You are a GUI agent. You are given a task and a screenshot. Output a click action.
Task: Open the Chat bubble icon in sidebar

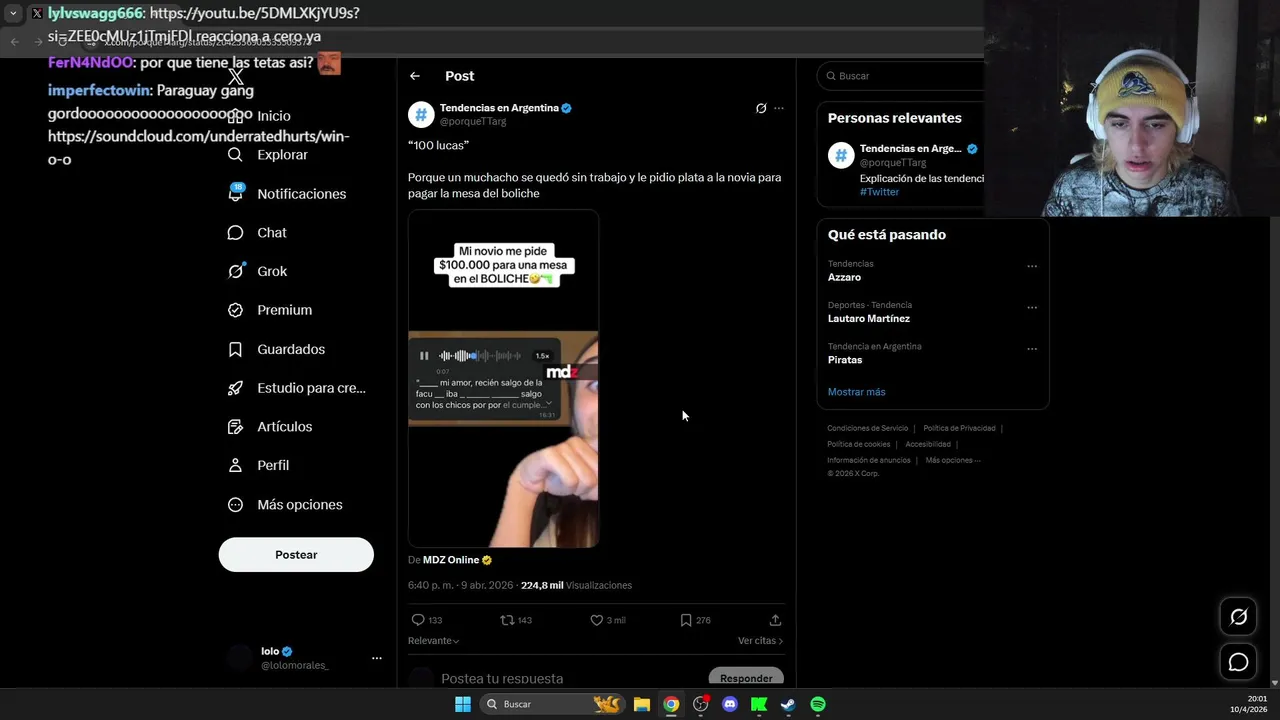coord(235,232)
